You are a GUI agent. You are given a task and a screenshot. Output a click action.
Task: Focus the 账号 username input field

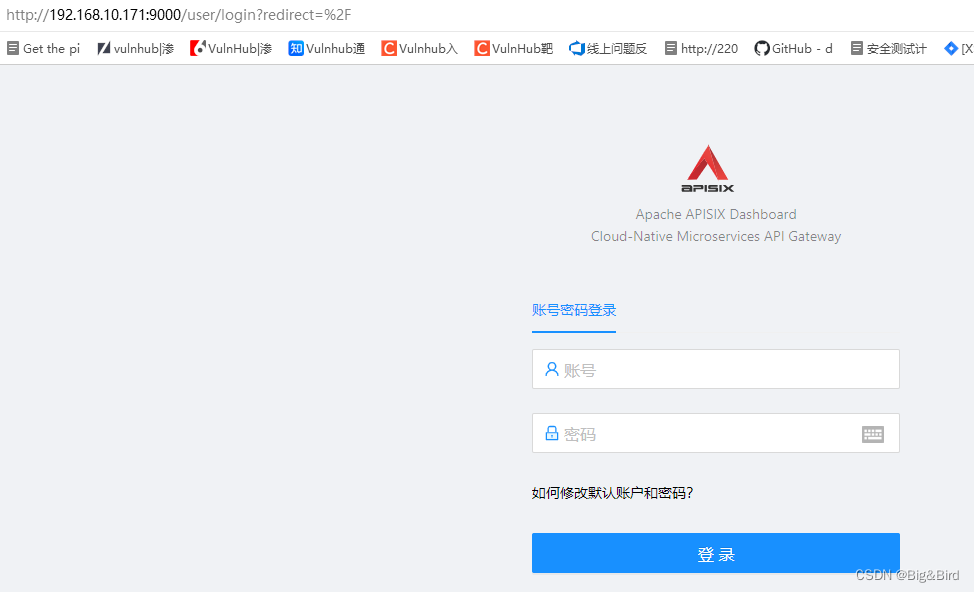(x=716, y=369)
